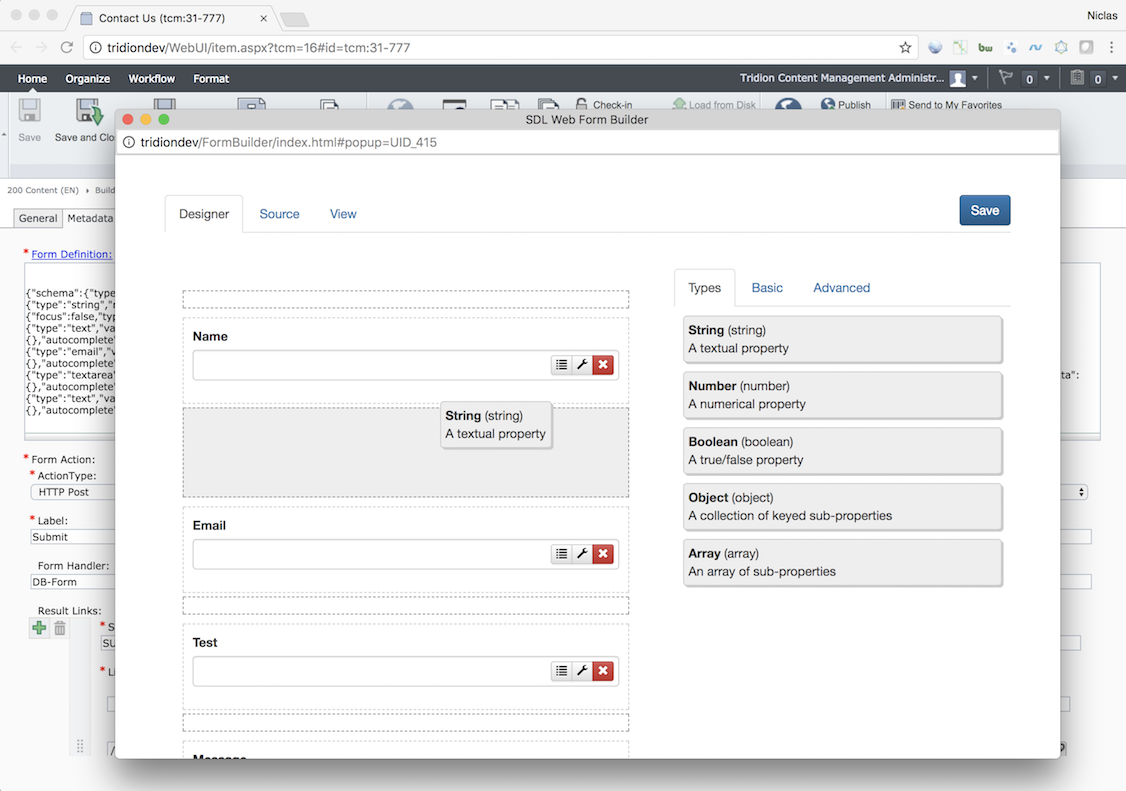Click the list options icon for Test field
The width and height of the screenshot is (1126, 791).
pyautogui.click(x=562, y=671)
